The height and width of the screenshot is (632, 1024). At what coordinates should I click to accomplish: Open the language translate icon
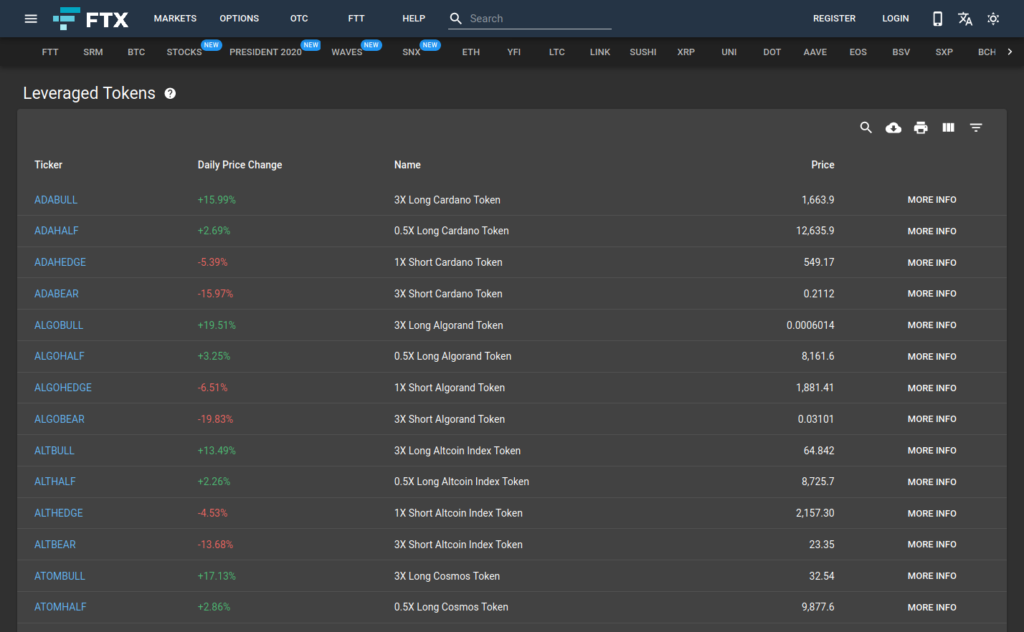[965, 18]
